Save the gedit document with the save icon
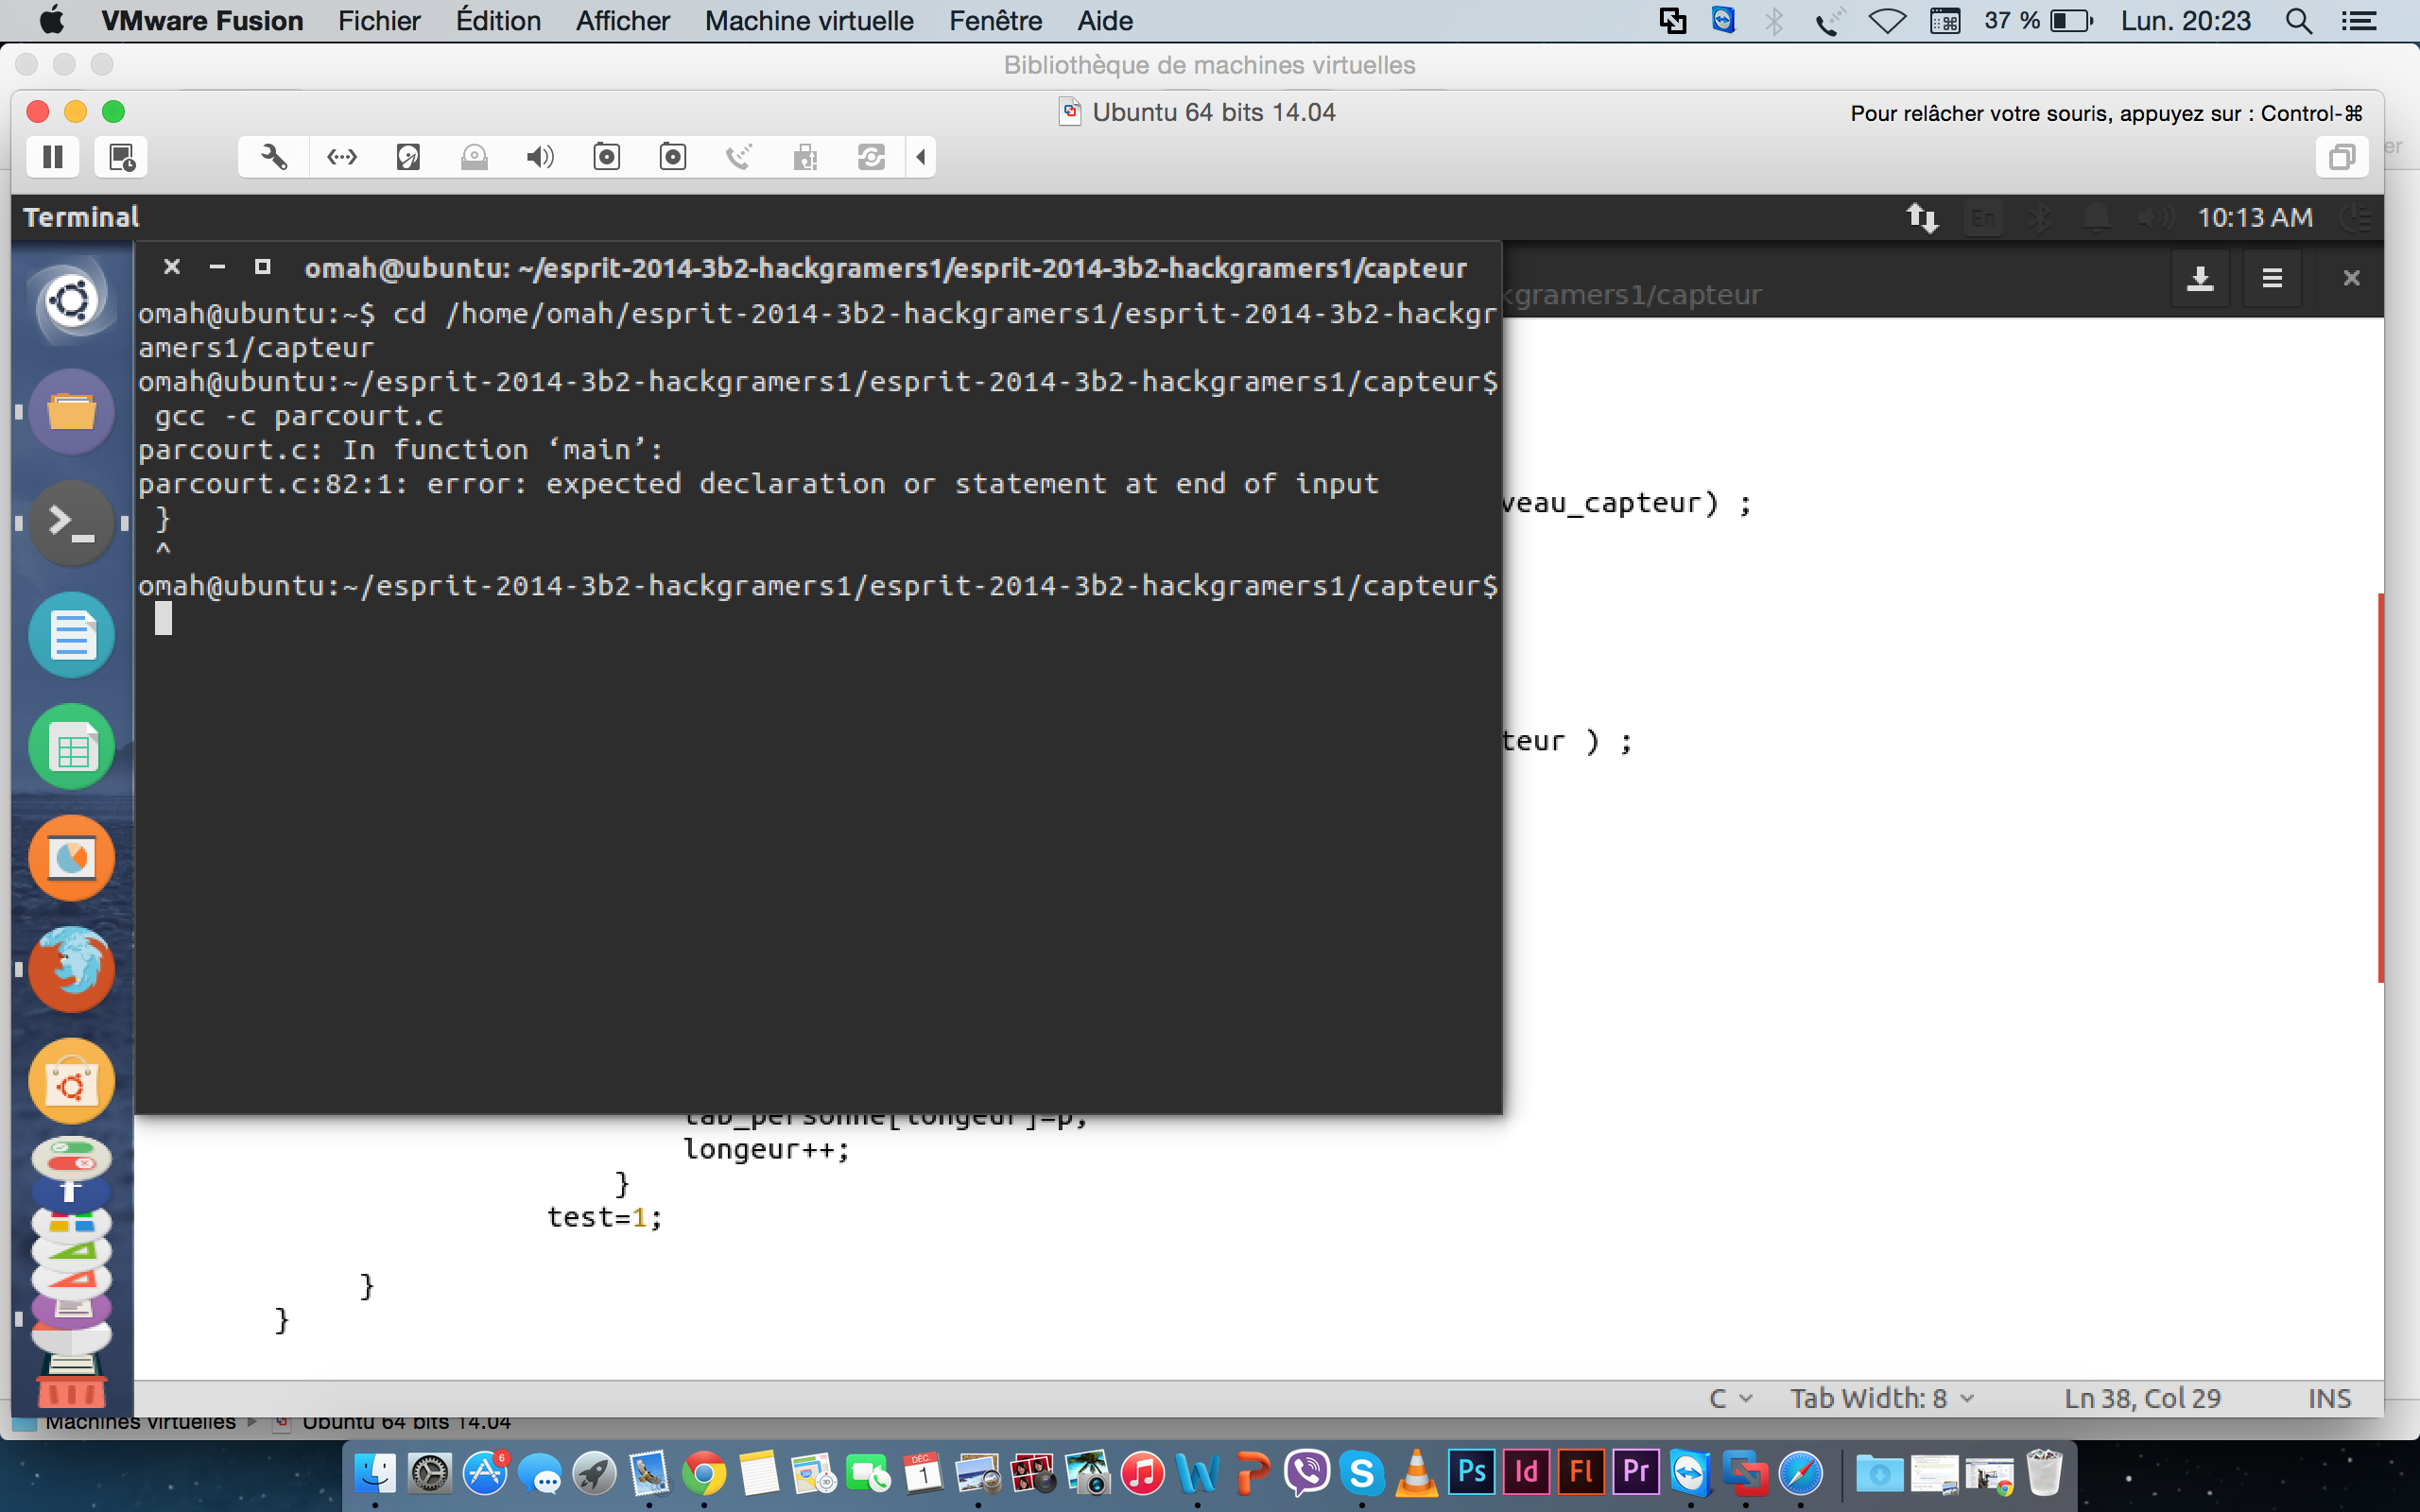Image resolution: width=2420 pixels, height=1512 pixels. (x=2200, y=278)
